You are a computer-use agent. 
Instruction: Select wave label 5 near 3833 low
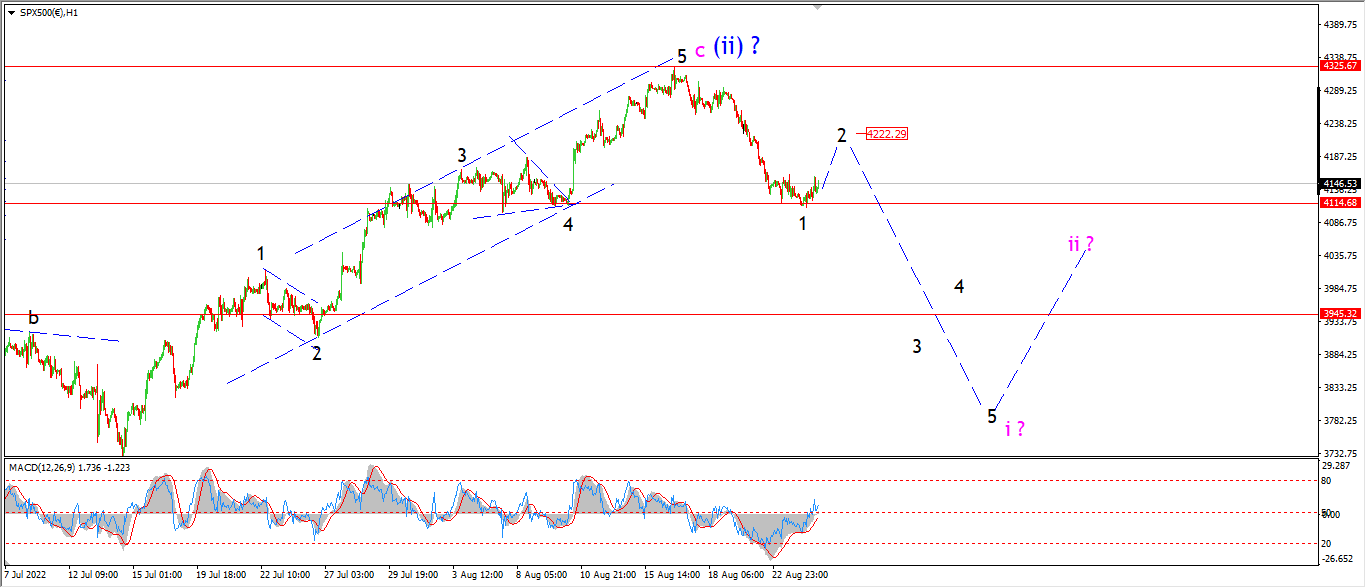(992, 416)
